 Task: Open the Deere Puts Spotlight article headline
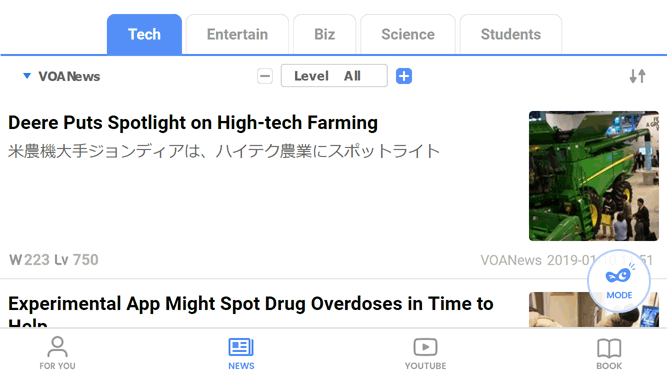pyautogui.click(x=193, y=123)
